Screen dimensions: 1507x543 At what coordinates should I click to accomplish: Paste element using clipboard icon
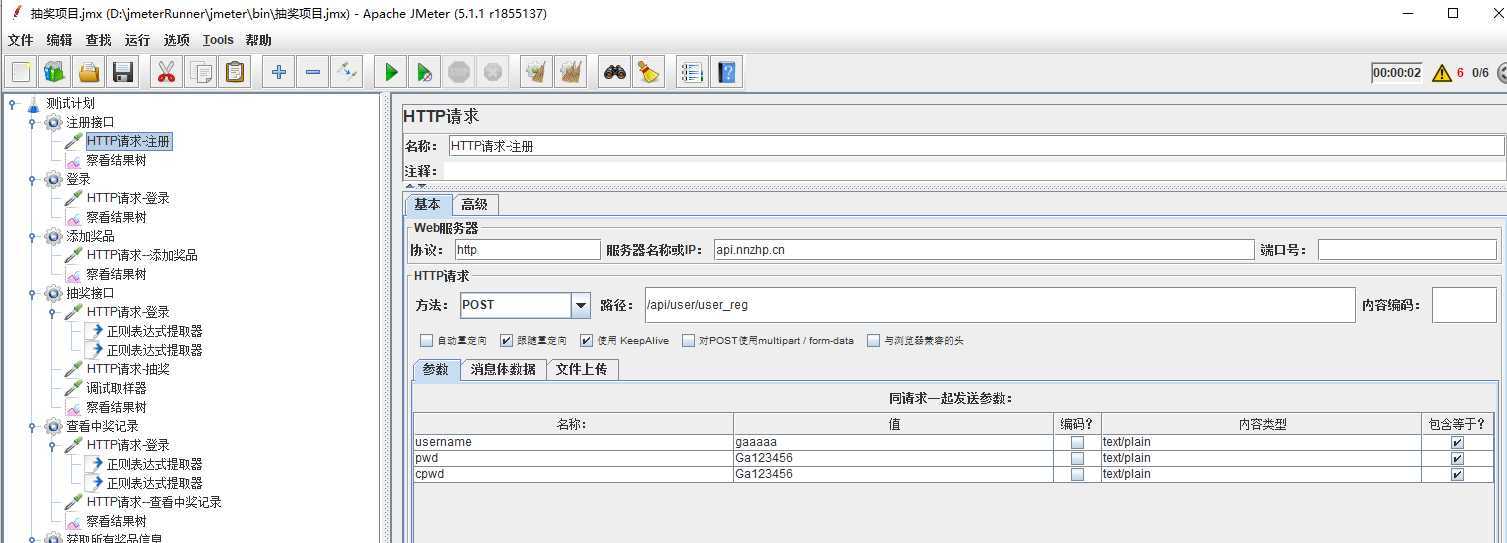click(x=235, y=72)
